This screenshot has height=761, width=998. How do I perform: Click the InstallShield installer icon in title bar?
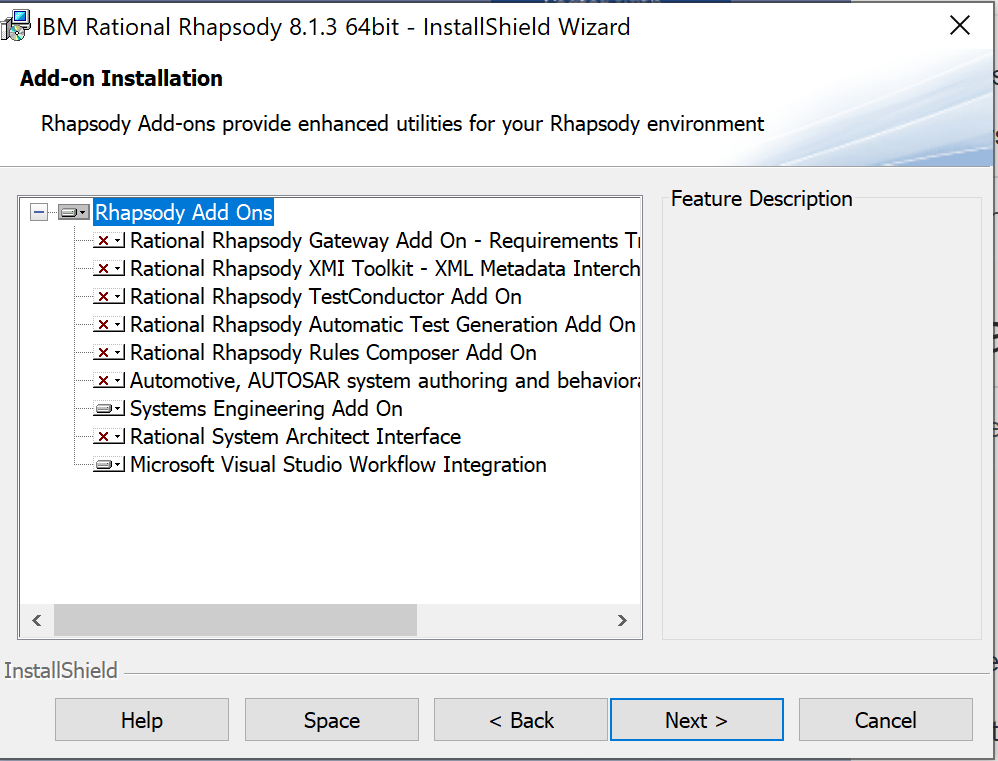coord(16,26)
